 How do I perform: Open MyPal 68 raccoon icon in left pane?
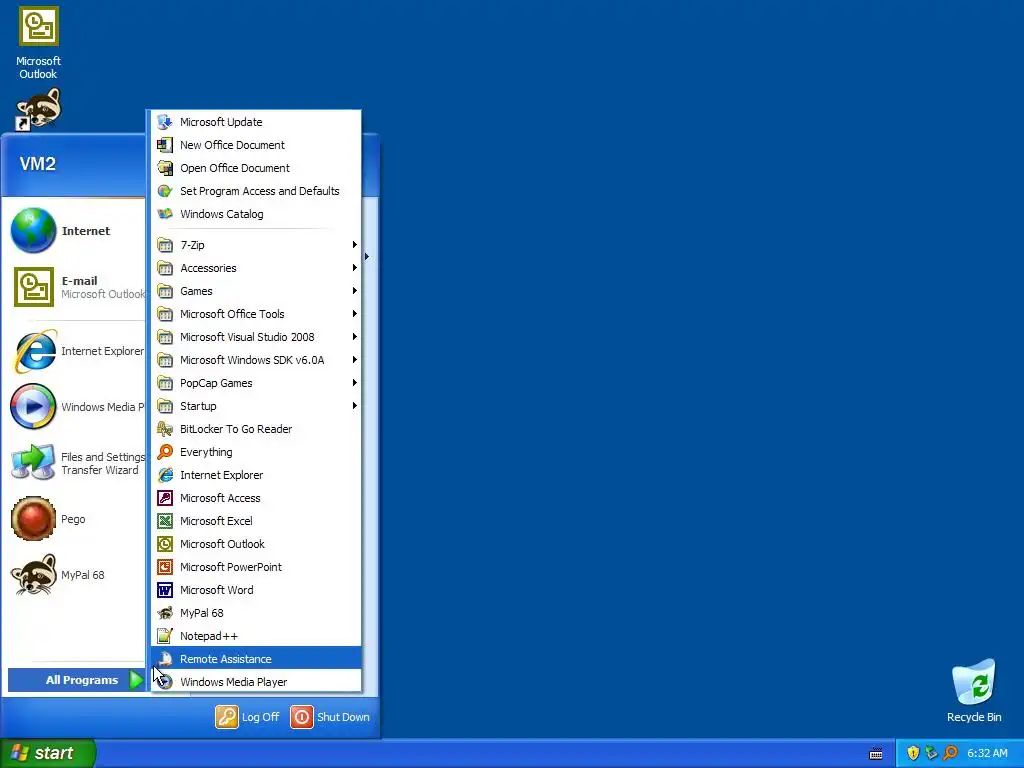coord(33,575)
